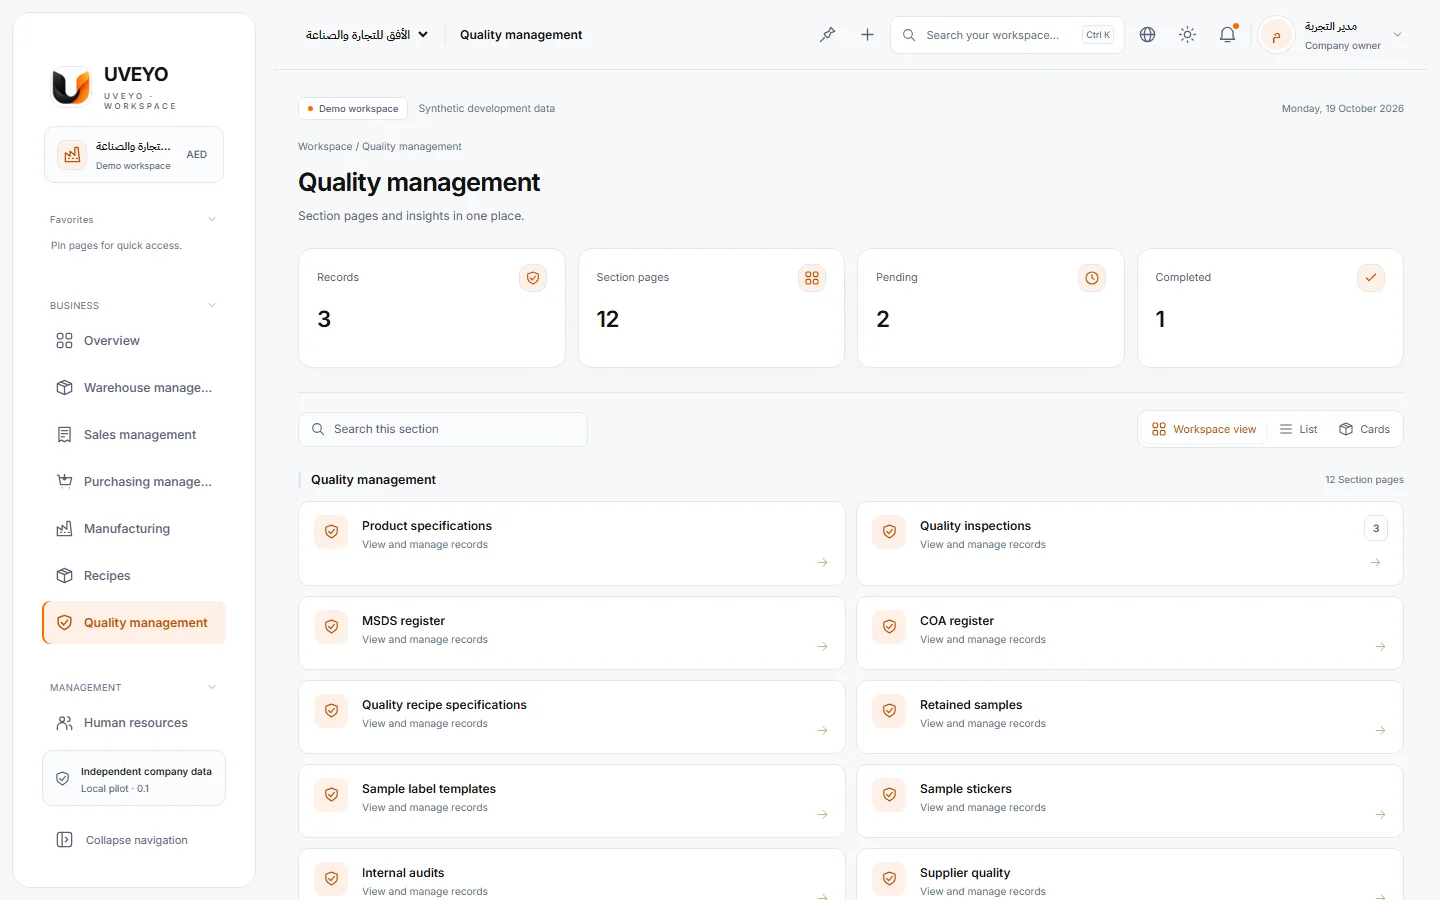Open Warehouse management in the sidebar
The image size is (1440, 900).
coord(134,388)
